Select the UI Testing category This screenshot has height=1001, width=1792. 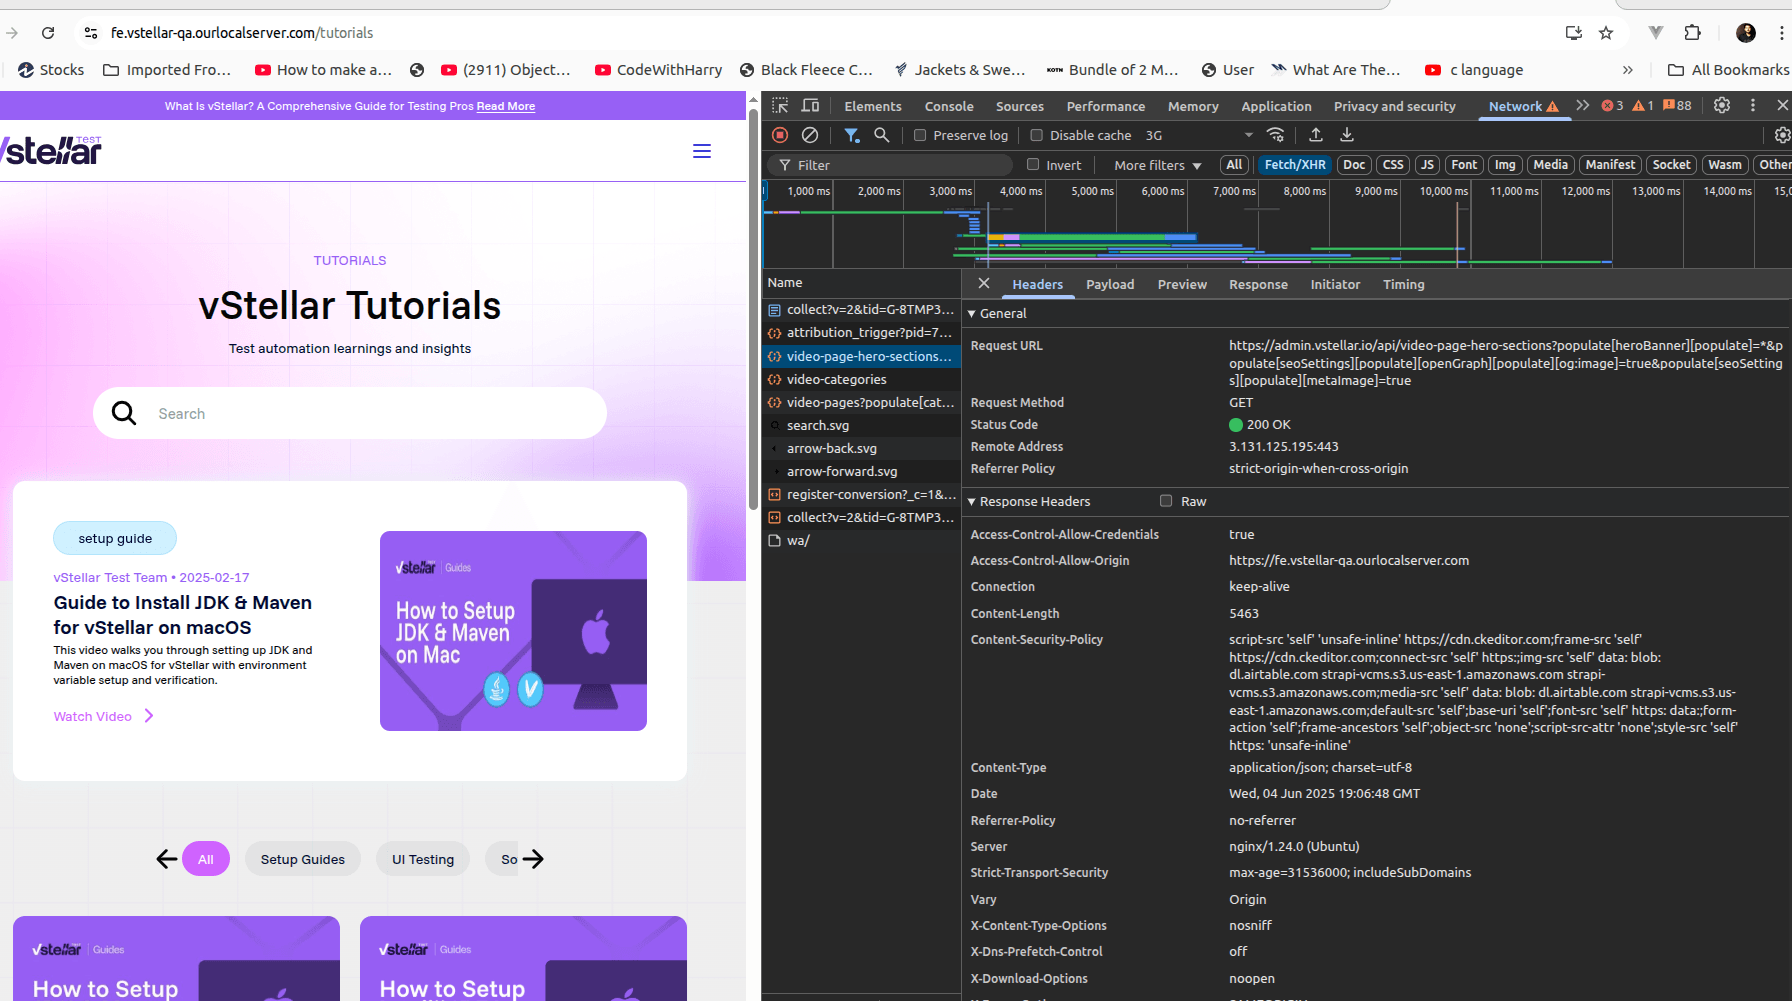coord(423,859)
